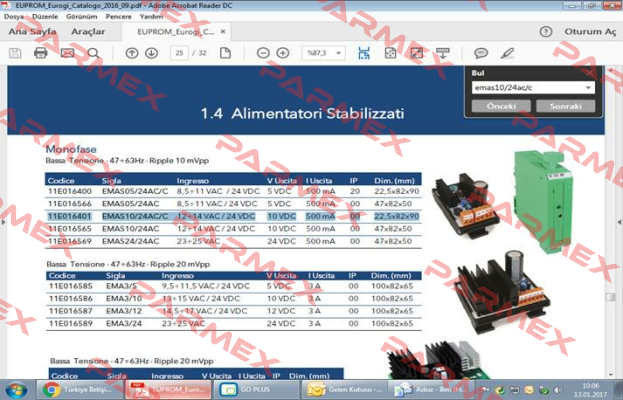This screenshot has height=400, width=623.
Task: Click the green DIN module product image
Action: (543, 200)
